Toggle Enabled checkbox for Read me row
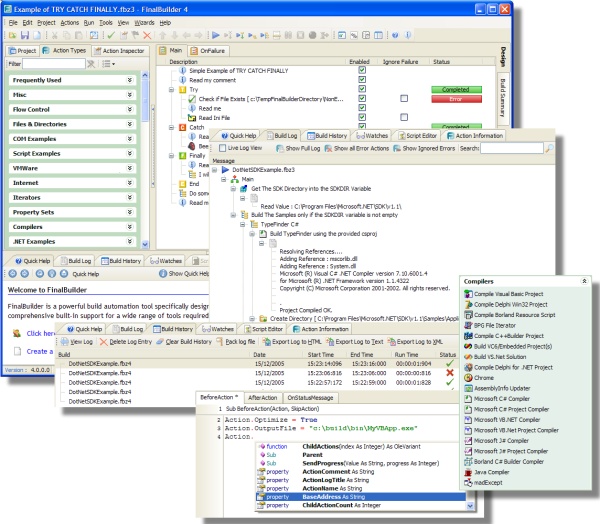 click(362, 108)
